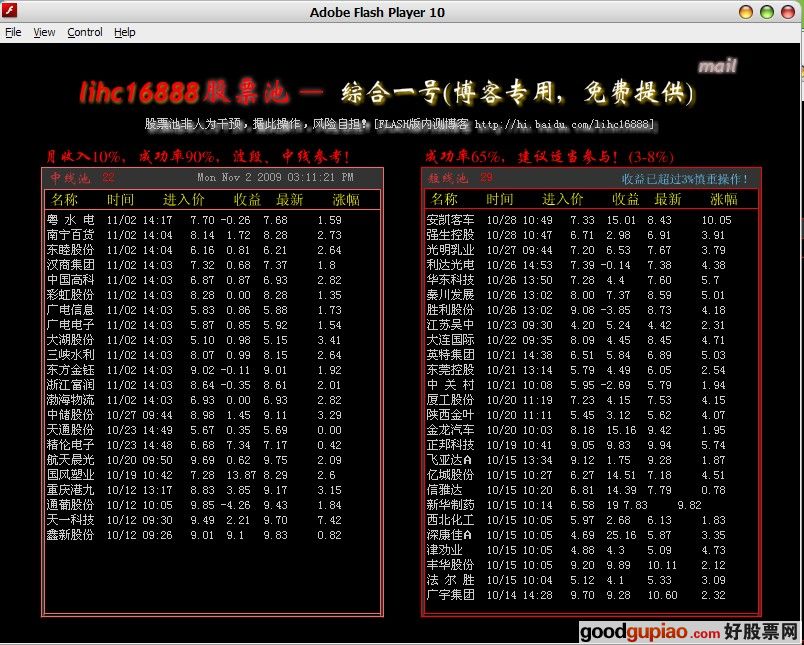
Task: Select the 金龙汽车 stock row
Action: (576, 430)
